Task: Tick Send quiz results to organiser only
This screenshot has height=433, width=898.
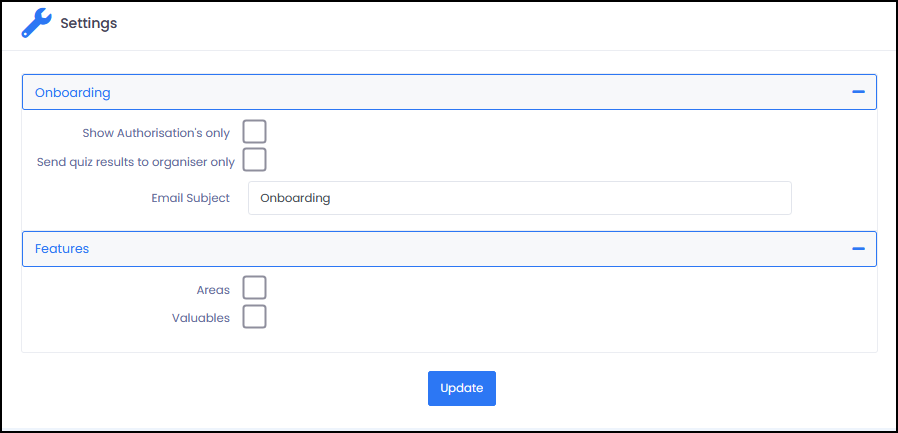Action: [x=255, y=160]
